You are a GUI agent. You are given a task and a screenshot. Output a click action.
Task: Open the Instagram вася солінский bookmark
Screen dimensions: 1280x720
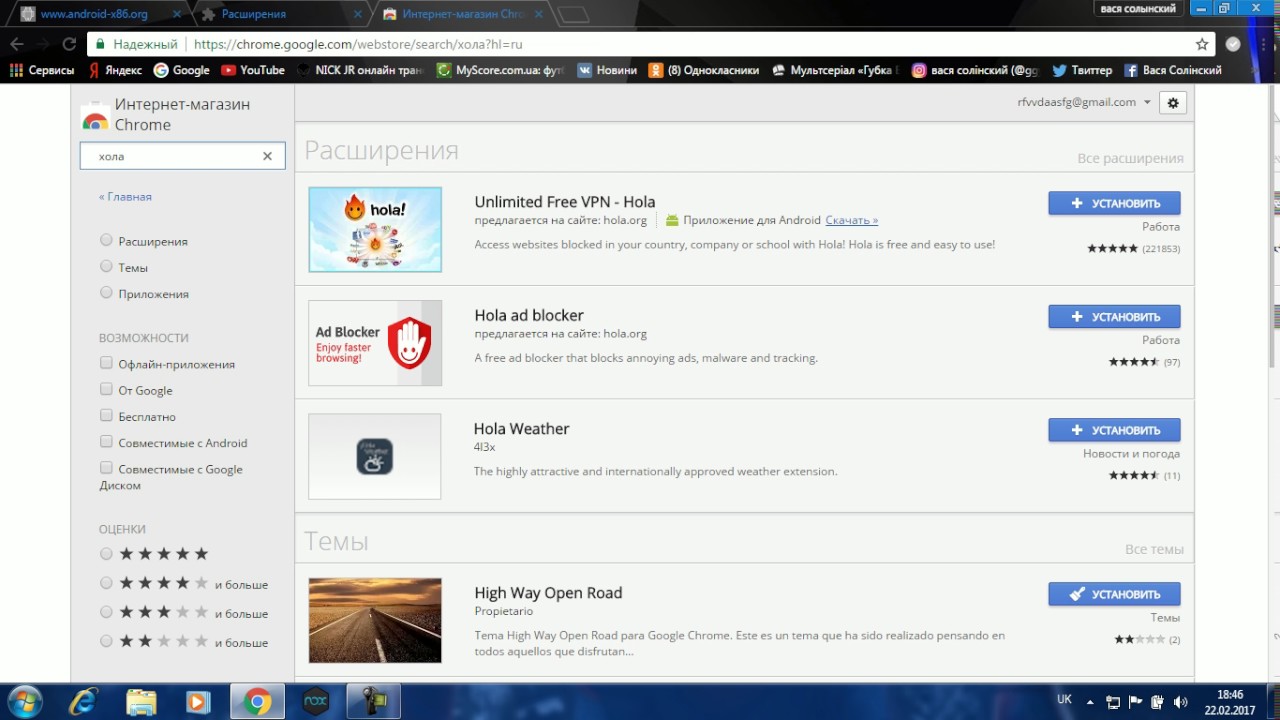(x=975, y=70)
